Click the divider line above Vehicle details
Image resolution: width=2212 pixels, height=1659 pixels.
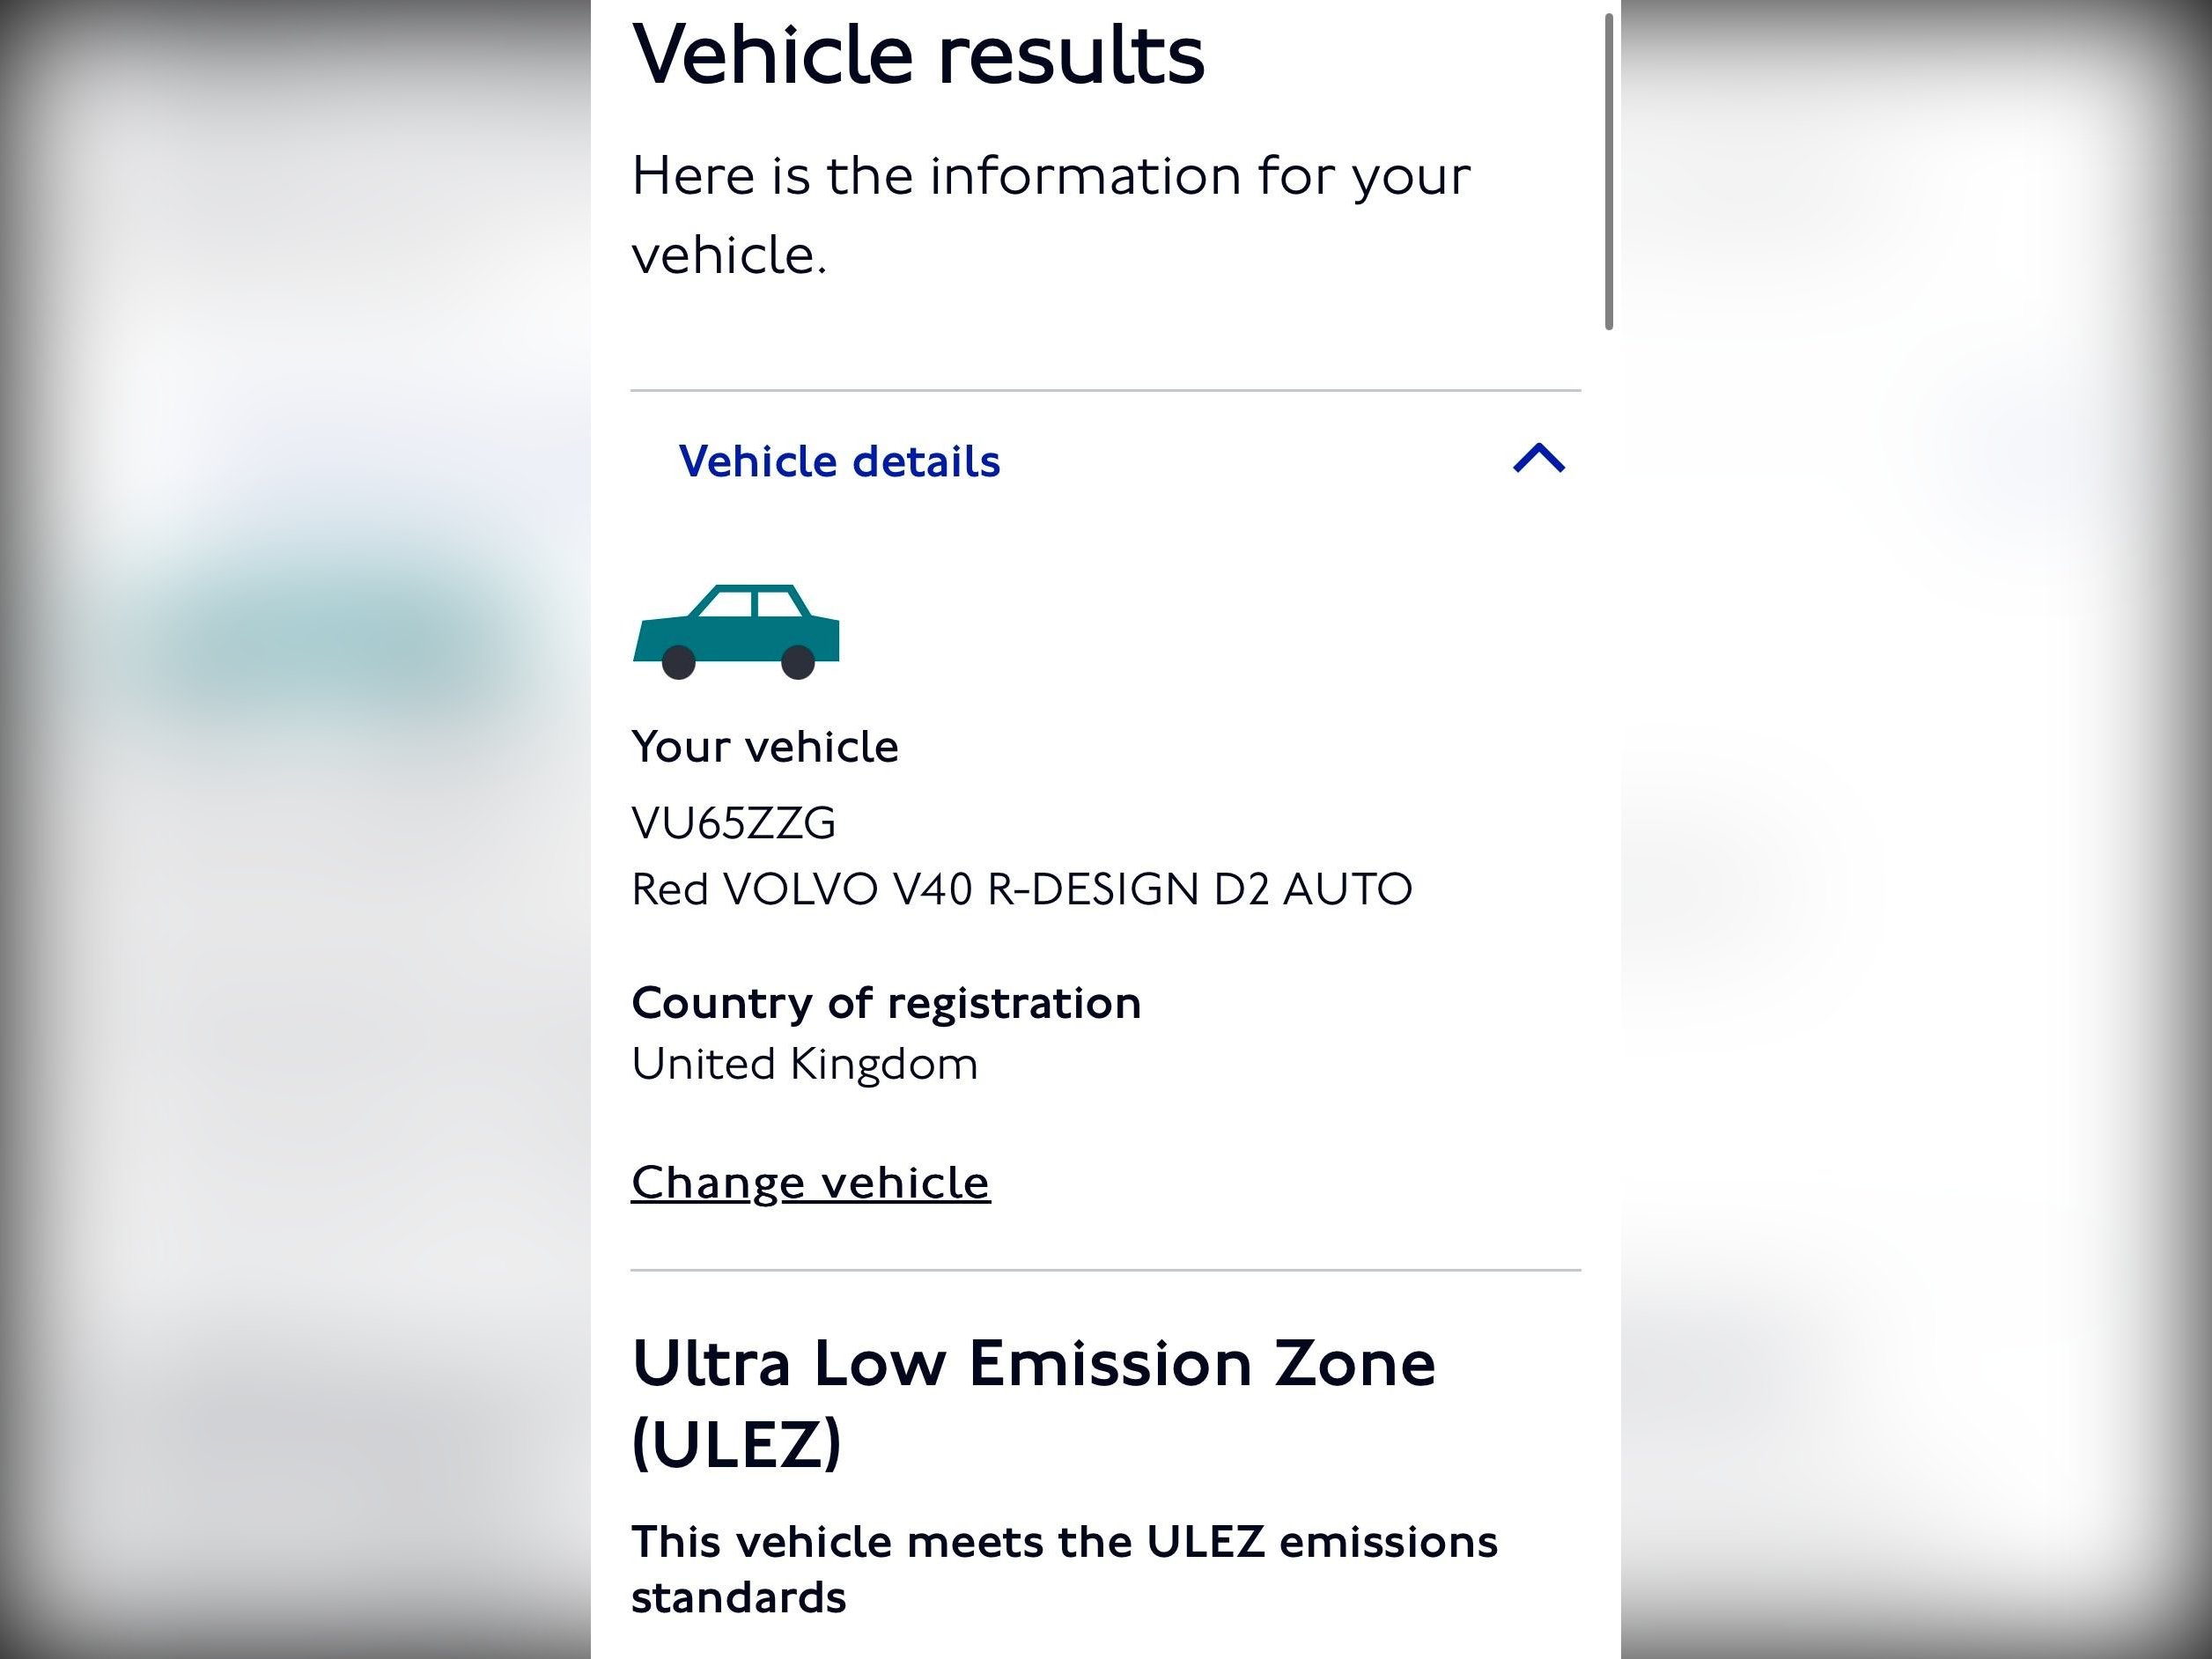coord(1105,390)
